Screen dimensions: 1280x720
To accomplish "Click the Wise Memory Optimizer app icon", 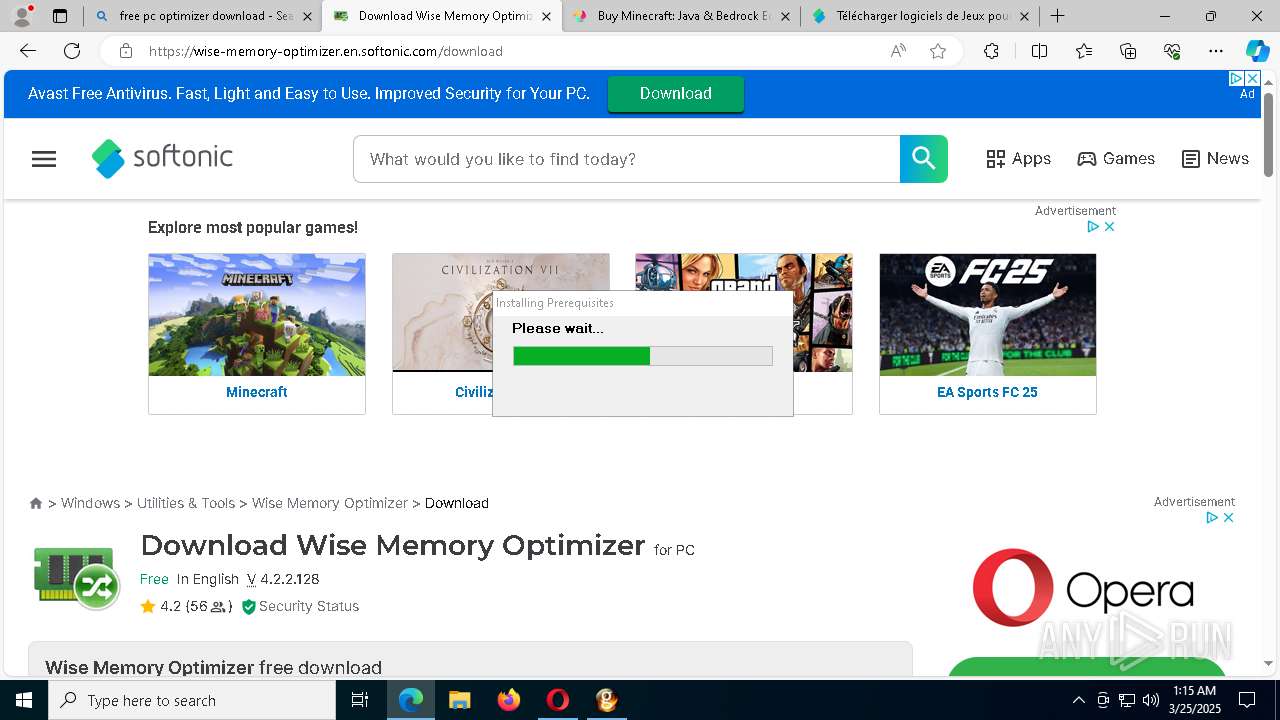I will click(x=77, y=577).
